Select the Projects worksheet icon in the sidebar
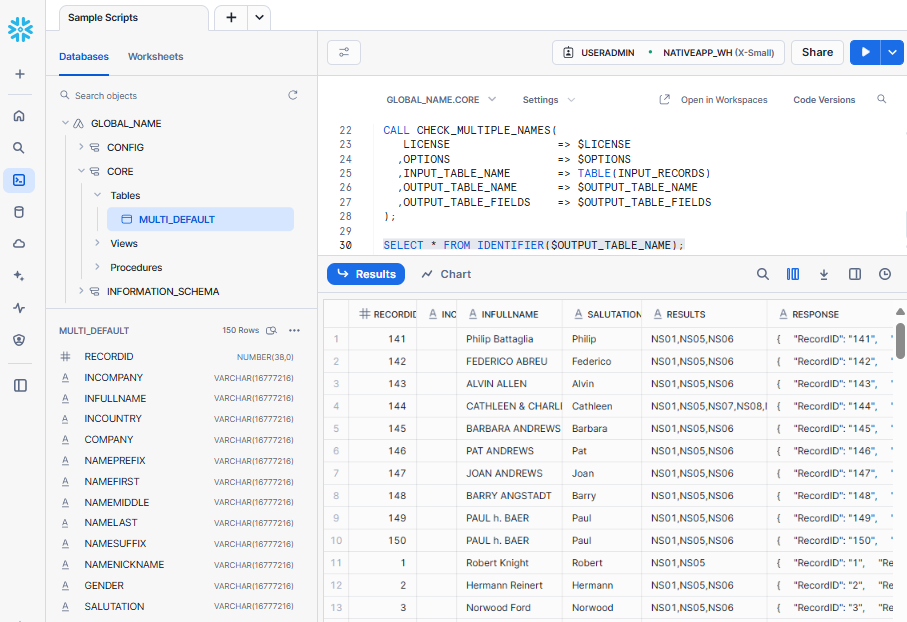Screen dimensions: 907x622 coord(19,181)
